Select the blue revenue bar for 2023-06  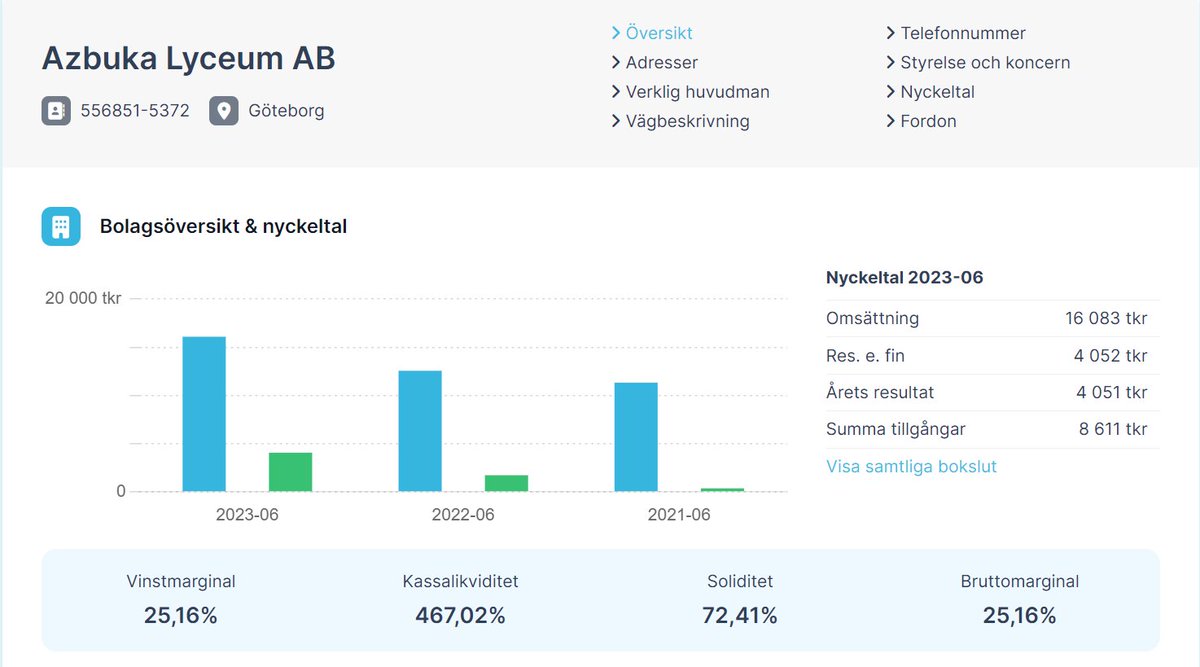(204, 413)
